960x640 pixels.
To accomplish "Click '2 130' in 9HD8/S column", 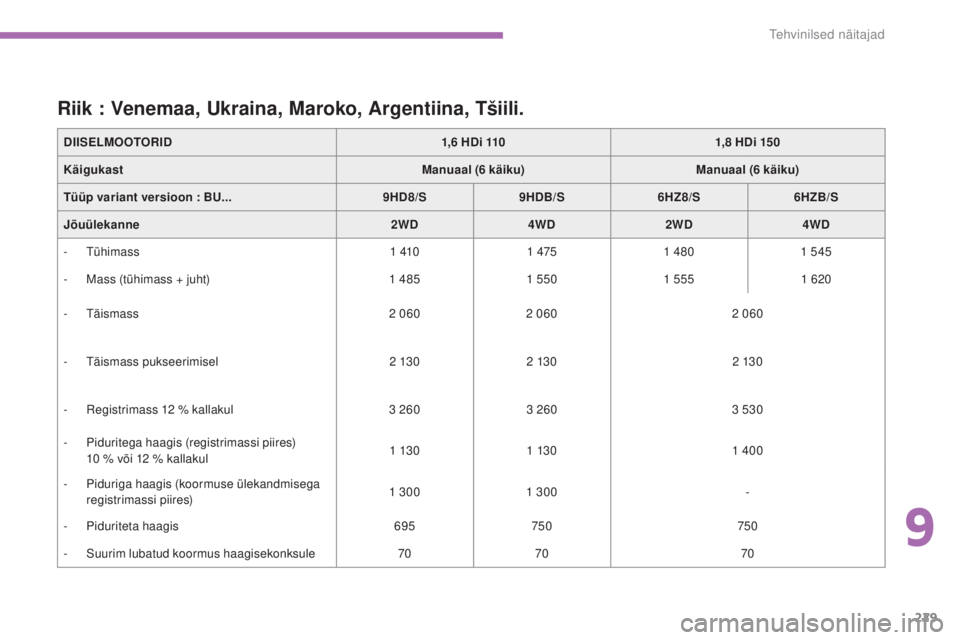I will pos(405,361).
